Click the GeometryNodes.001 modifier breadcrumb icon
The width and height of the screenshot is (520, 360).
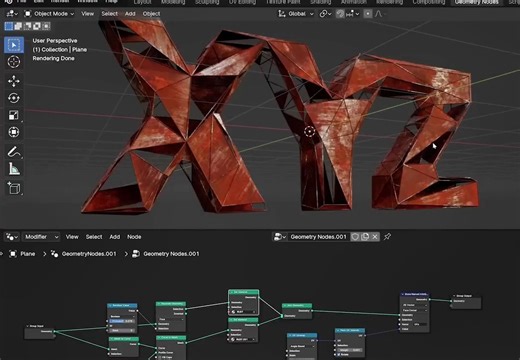coord(54,254)
